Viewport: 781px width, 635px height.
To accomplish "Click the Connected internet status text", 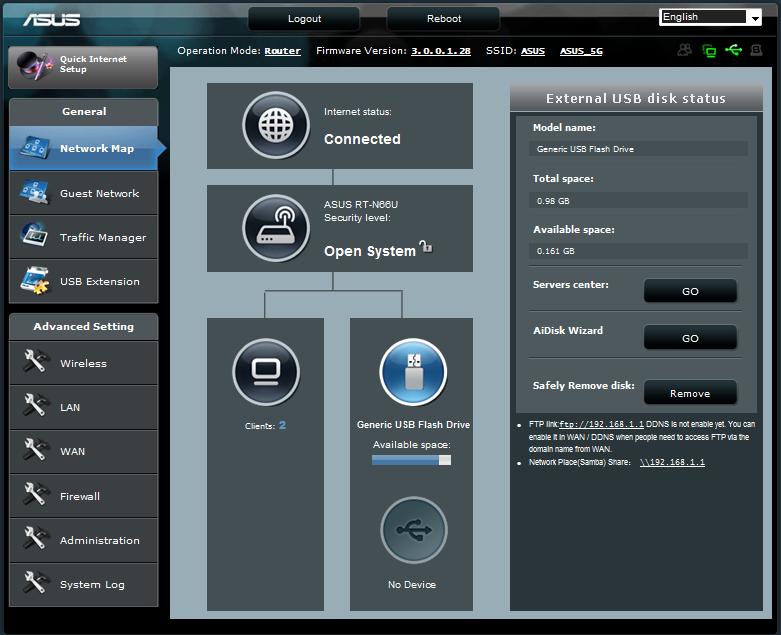I will [x=362, y=139].
